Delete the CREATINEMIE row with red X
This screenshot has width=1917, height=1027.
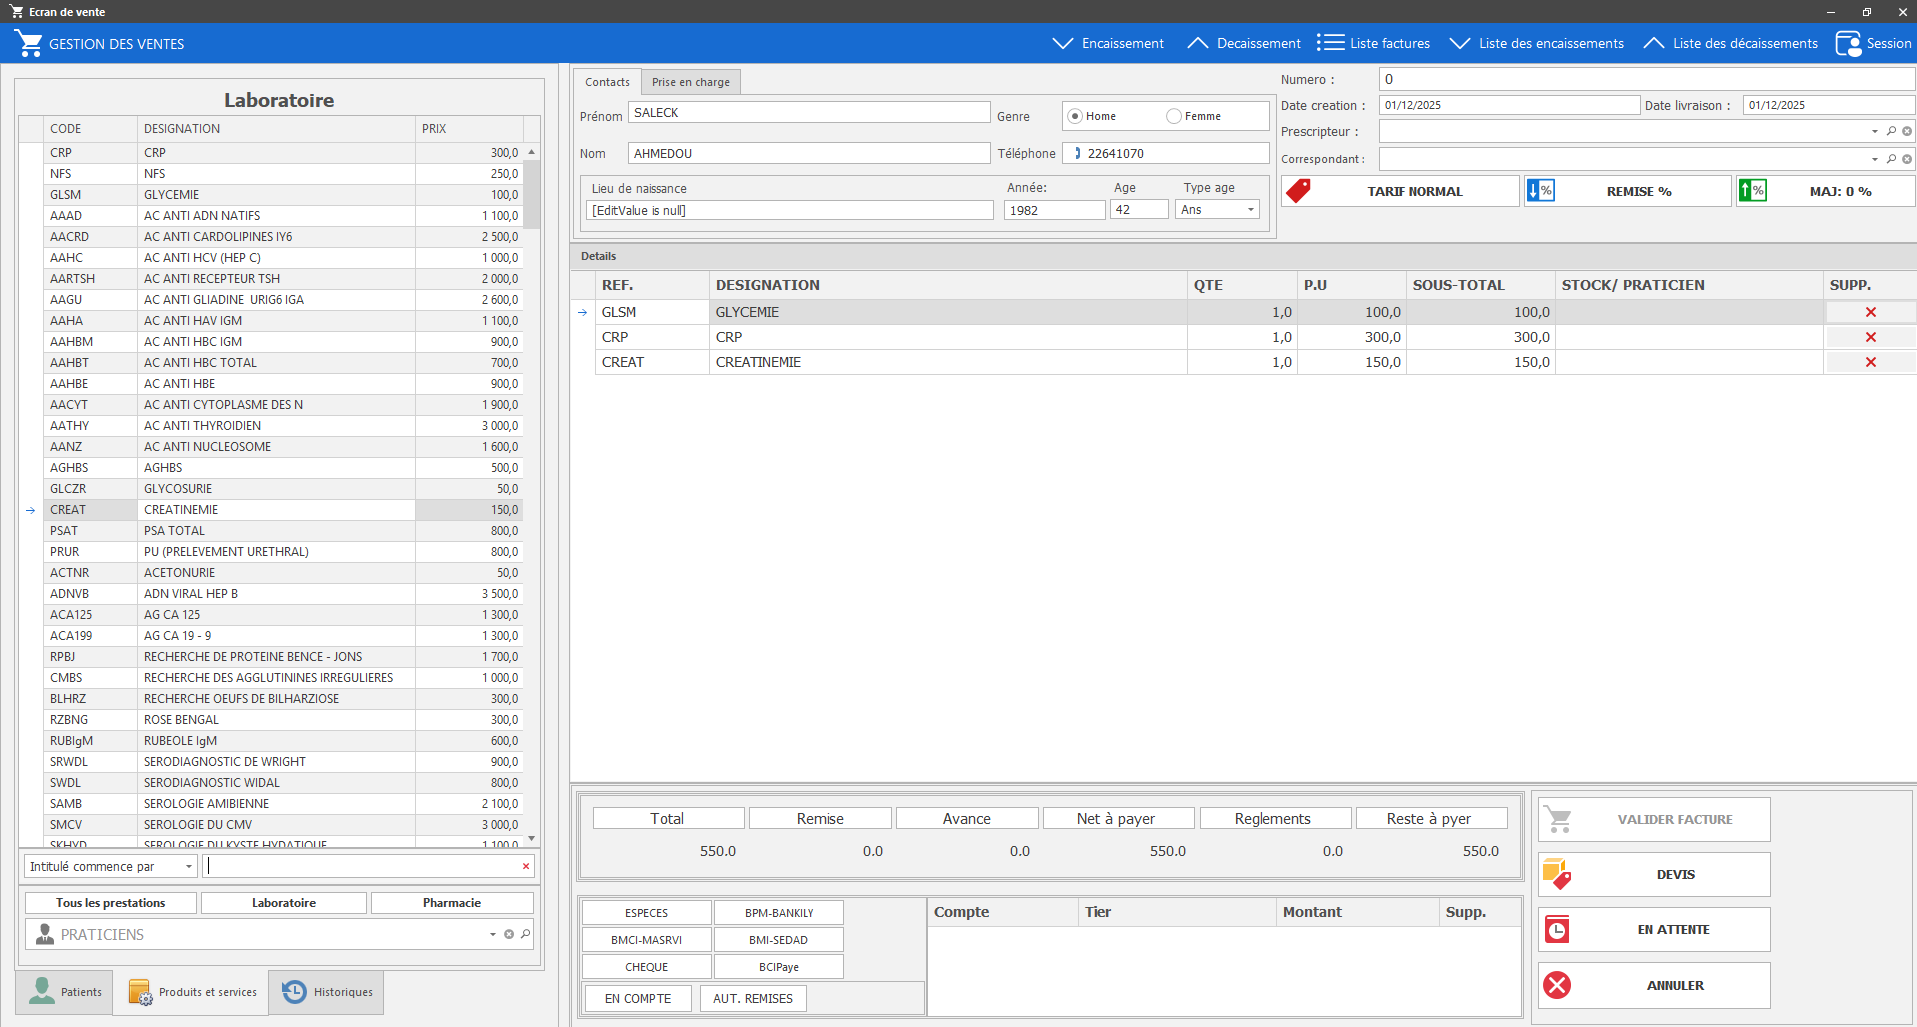[x=1870, y=362]
